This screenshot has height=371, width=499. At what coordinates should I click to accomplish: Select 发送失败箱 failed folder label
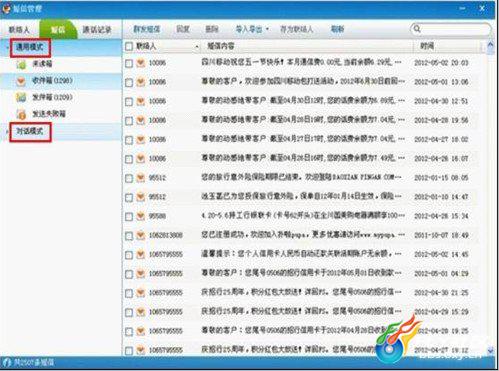point(49,114)
